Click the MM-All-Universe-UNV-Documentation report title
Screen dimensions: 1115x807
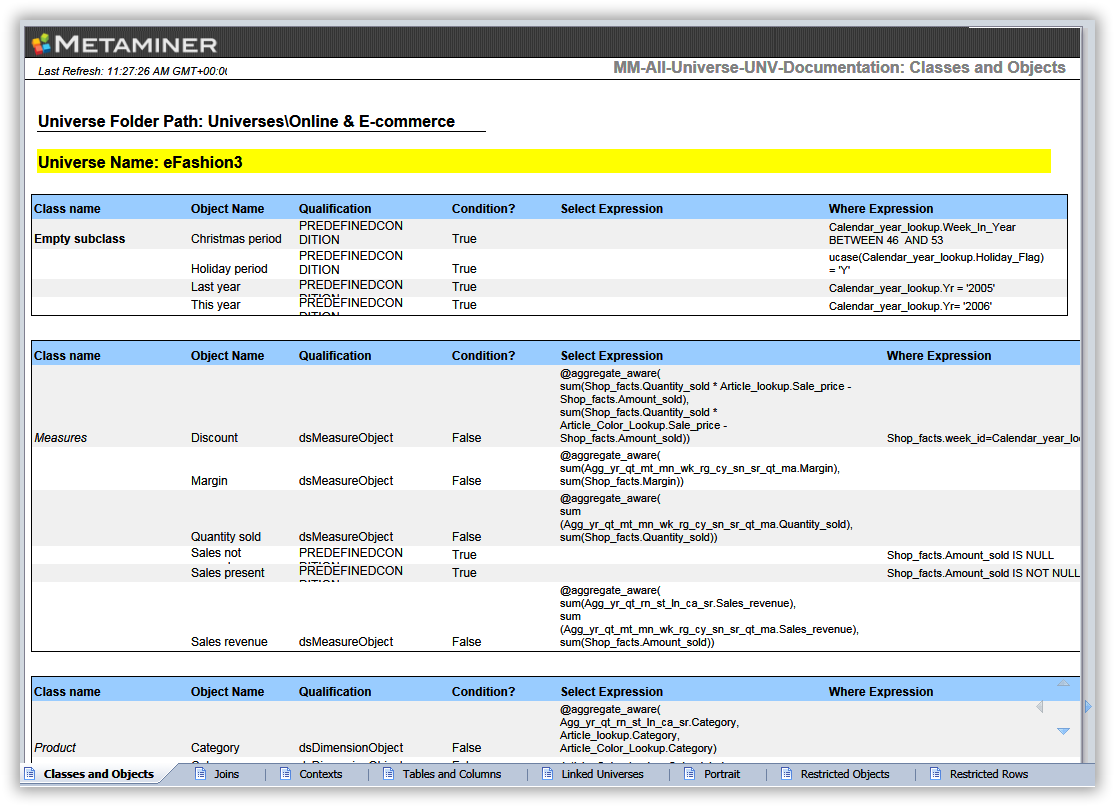pos(839,68)
